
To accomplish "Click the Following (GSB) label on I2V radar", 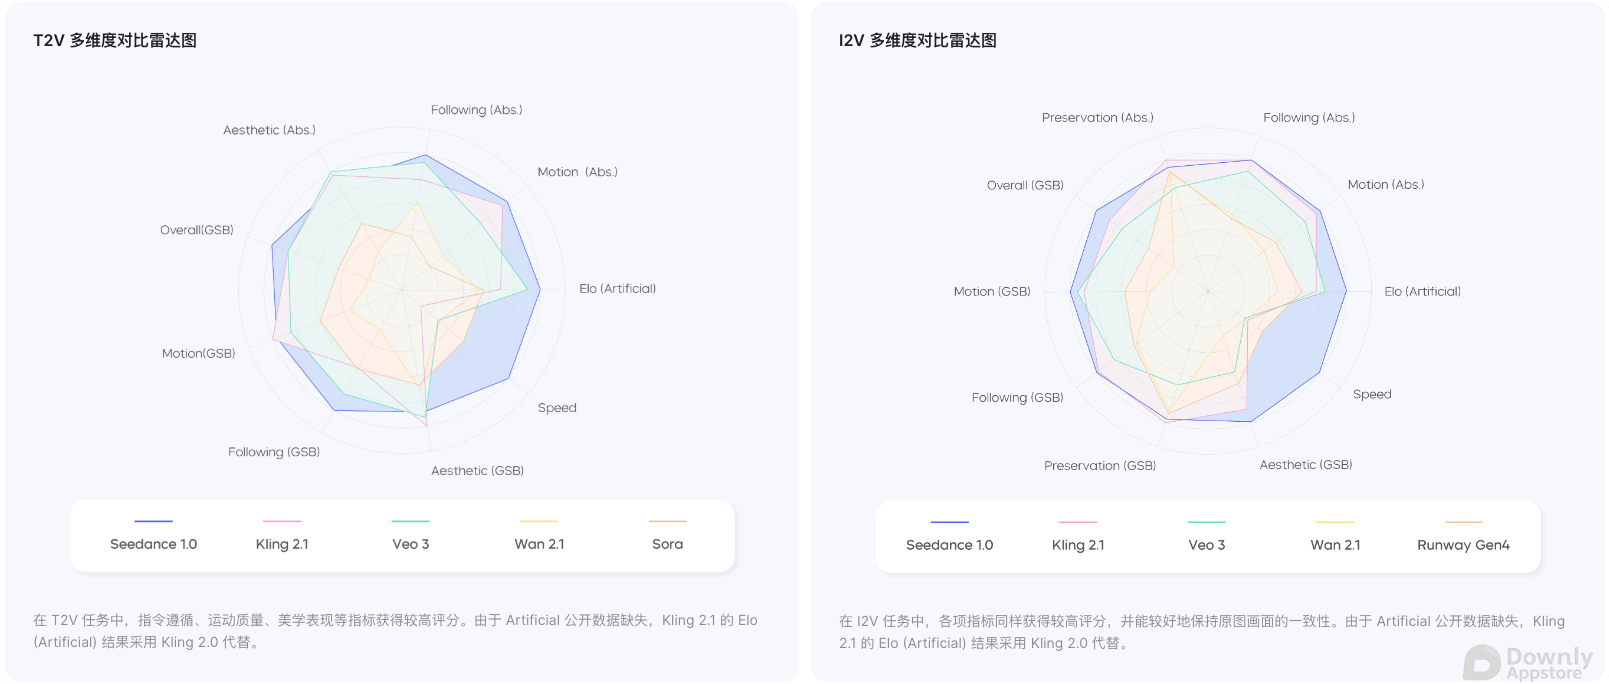I will [1018, 397].
